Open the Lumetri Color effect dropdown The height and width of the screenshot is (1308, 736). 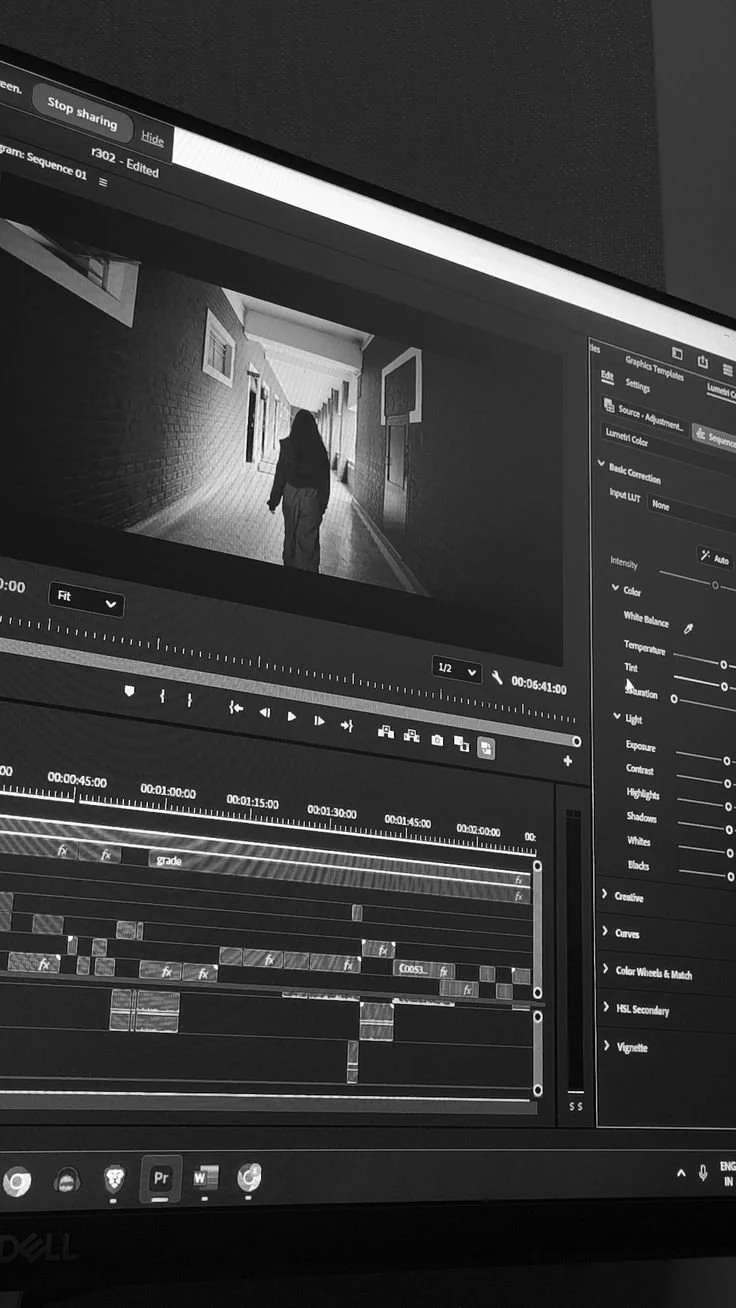click(668, 447)
